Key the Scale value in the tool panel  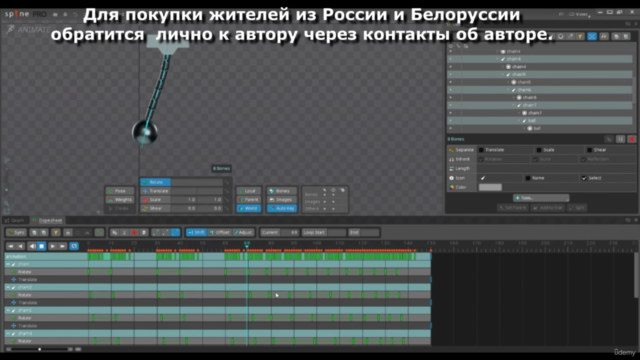227,200
